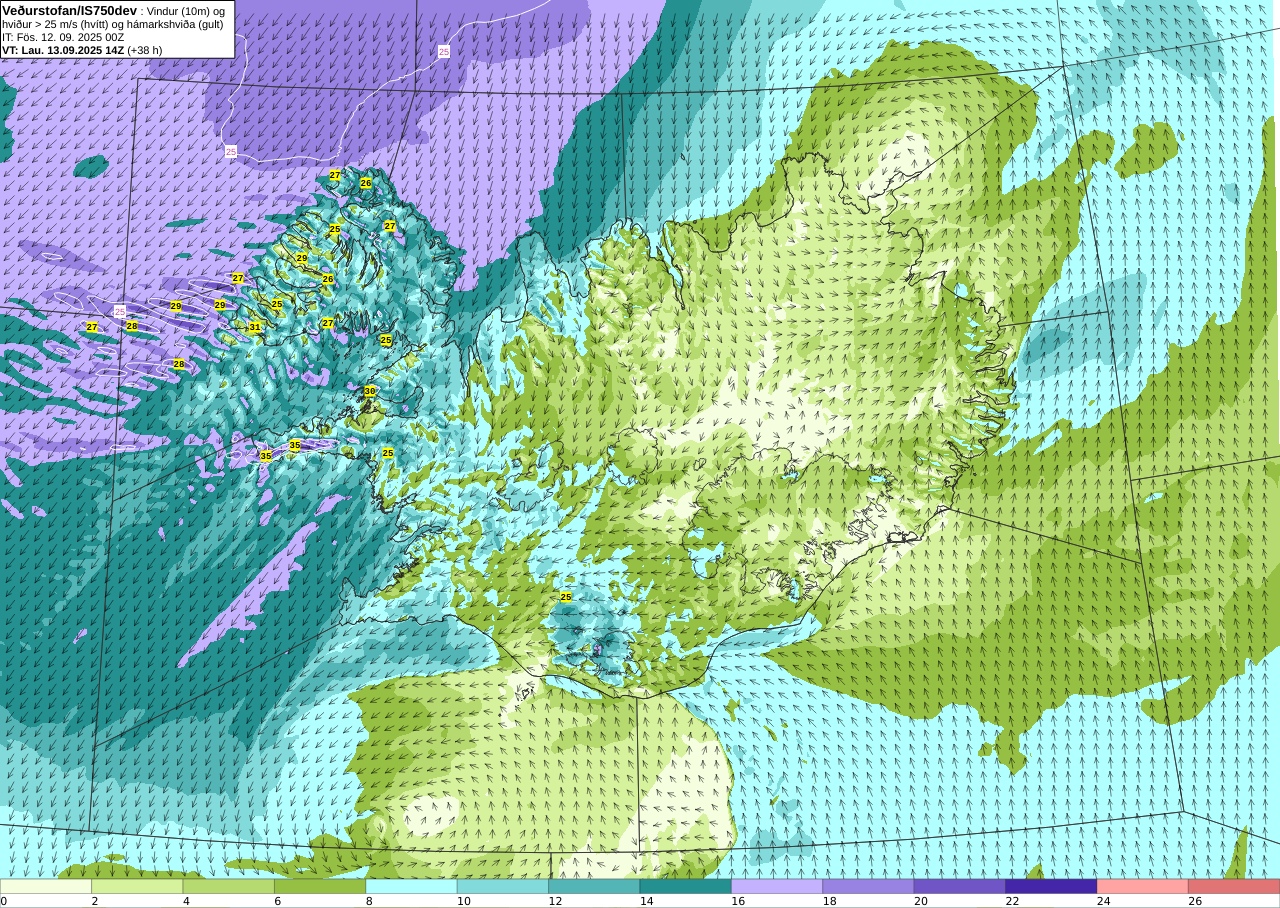
Task: Select the salmon swatch above 26 m/s
Action: (1234, 886)
